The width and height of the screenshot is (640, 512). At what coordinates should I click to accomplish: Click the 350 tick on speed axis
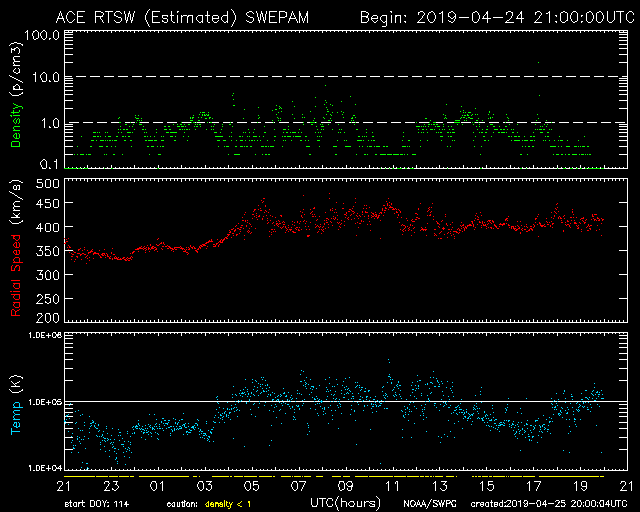[x=46, y=251]
